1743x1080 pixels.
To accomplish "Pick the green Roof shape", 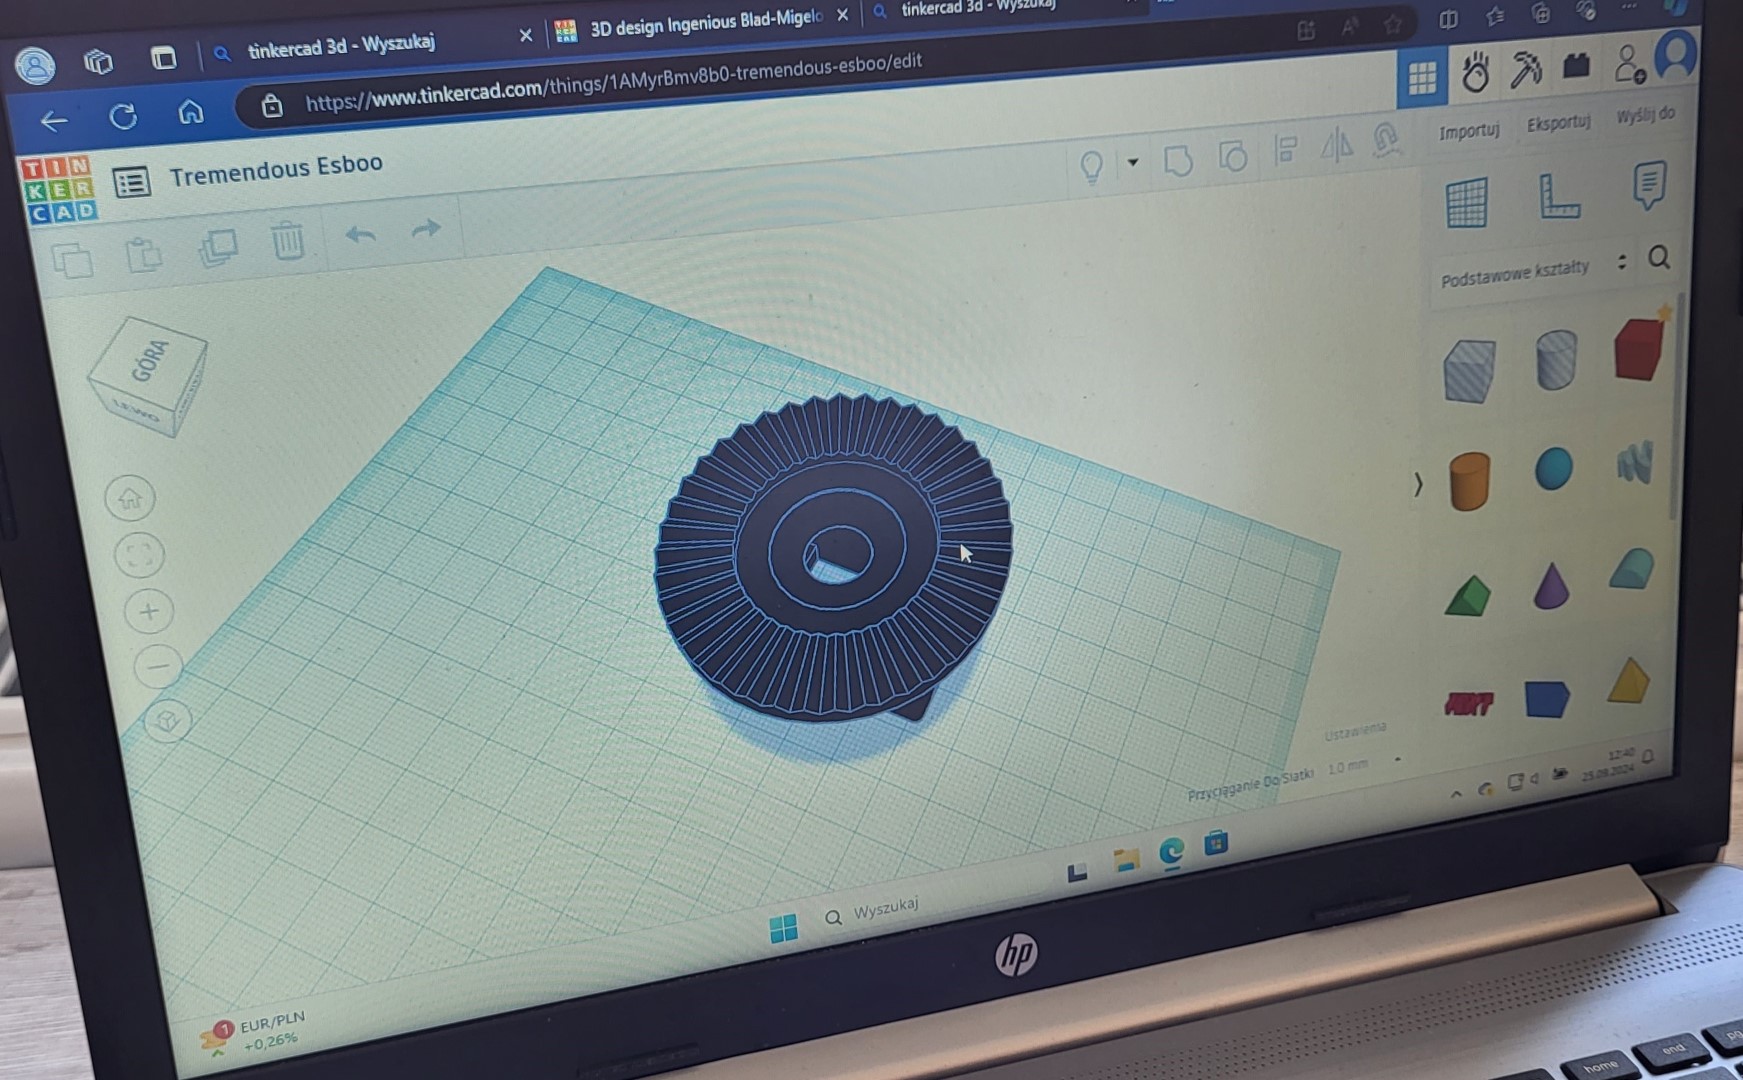I will [x=1468, y=595].
